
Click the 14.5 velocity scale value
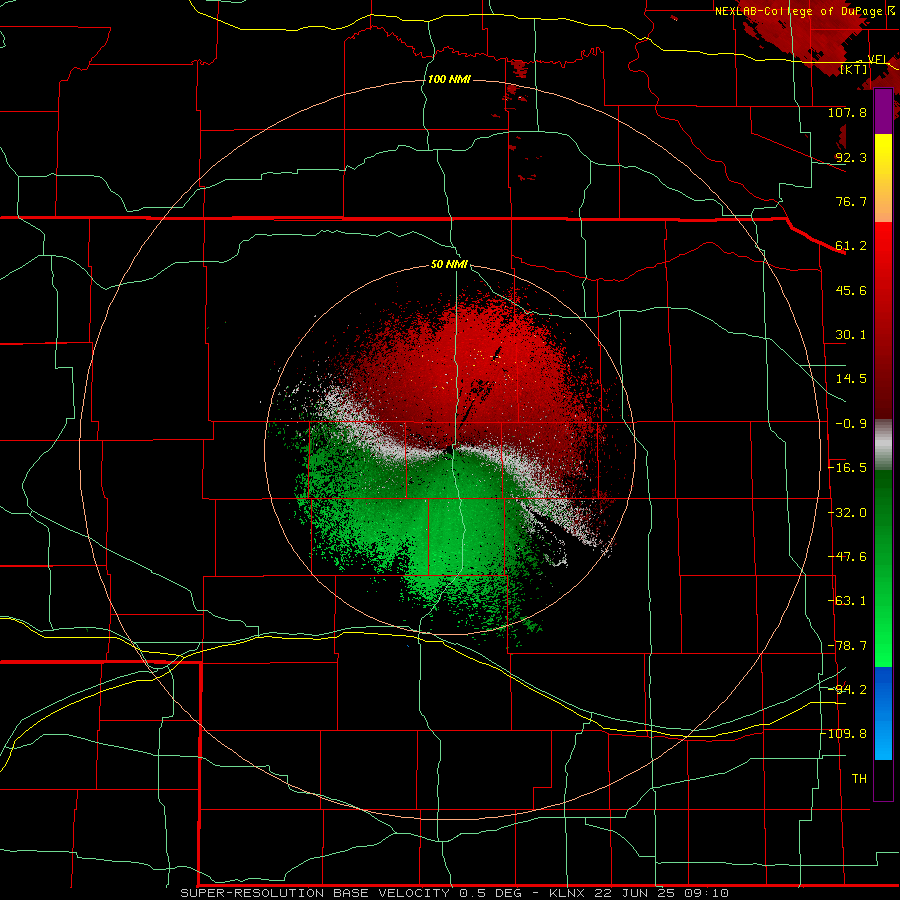pos(851,379)
